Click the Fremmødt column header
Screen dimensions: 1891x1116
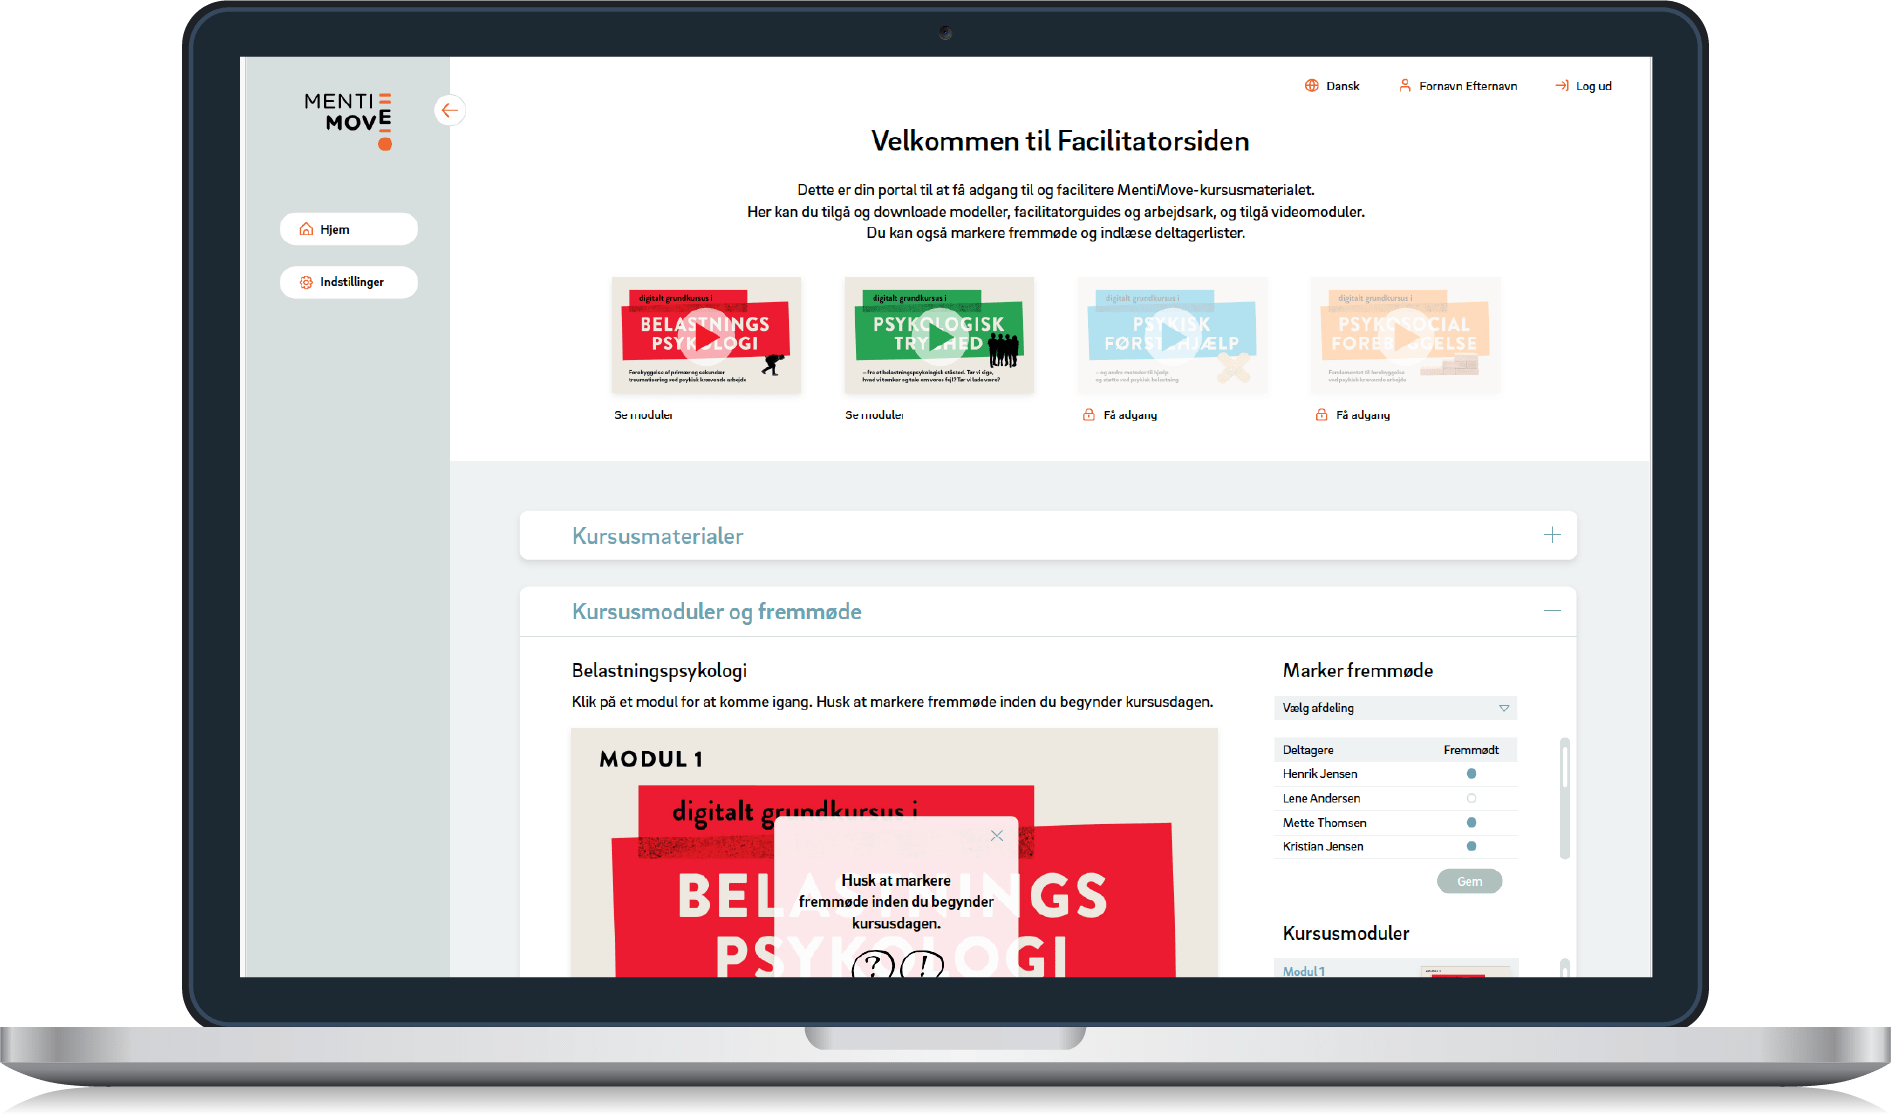(1471, 750)
